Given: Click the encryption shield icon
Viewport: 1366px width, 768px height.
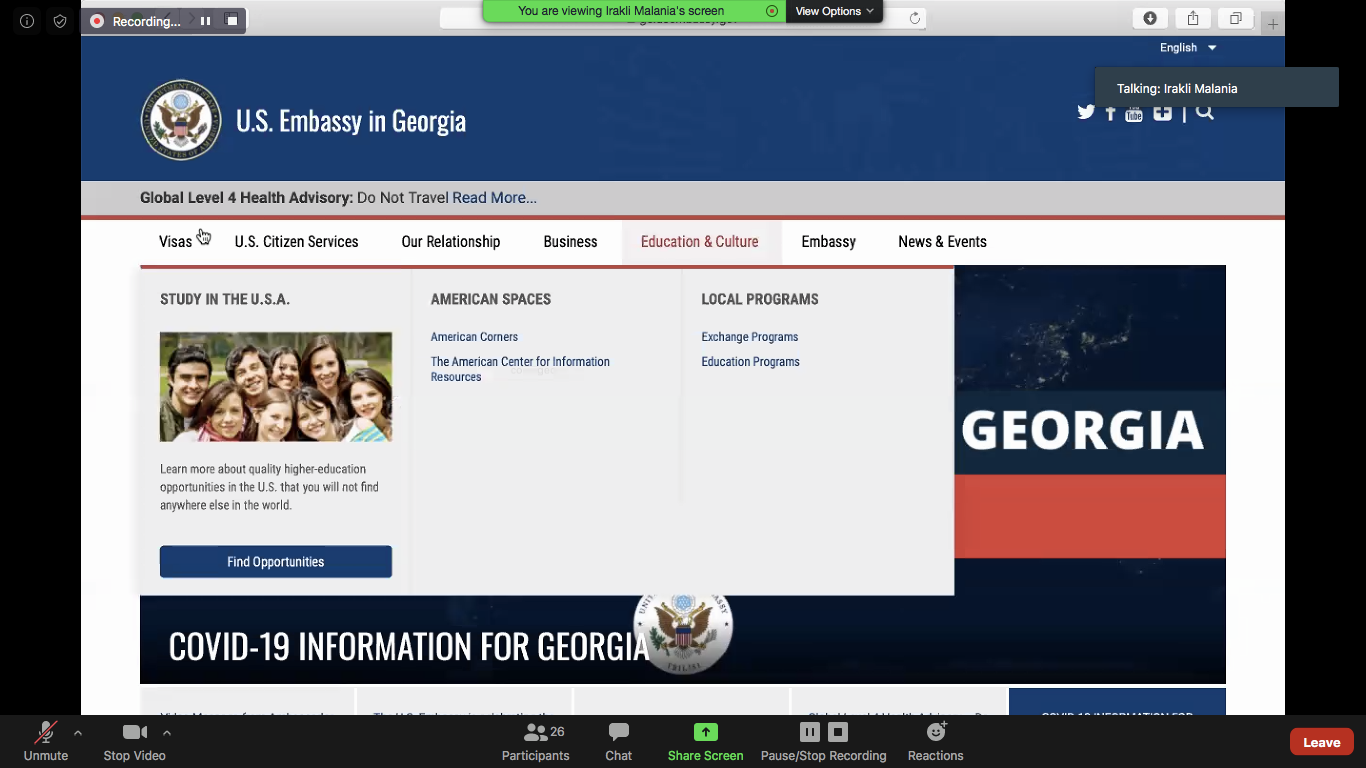Looking at the screenshot, I should (x=60, y=21).
